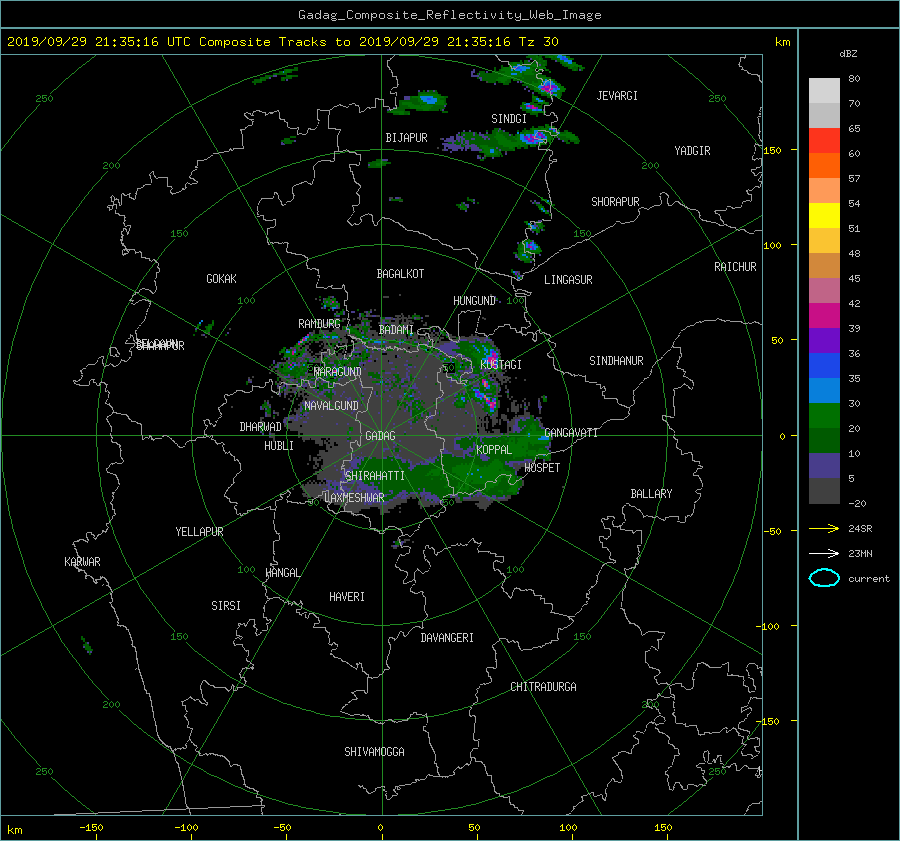Click the red 60 dBZ color swatch
900x841 pixels.
pyautogui.click(x=824, y=141)
